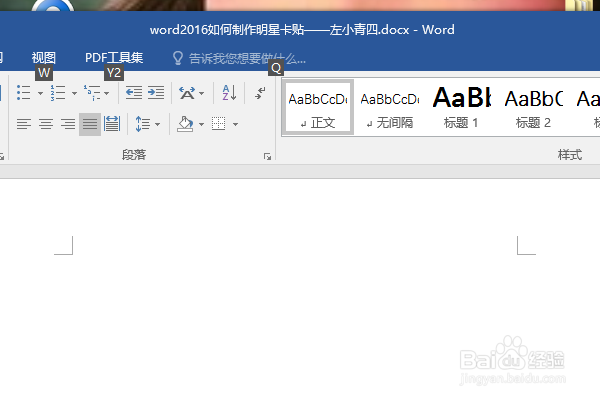Switch to the 视图 ribbon tab
This screenshot has width=600, height=400.
tap(44, 58)
